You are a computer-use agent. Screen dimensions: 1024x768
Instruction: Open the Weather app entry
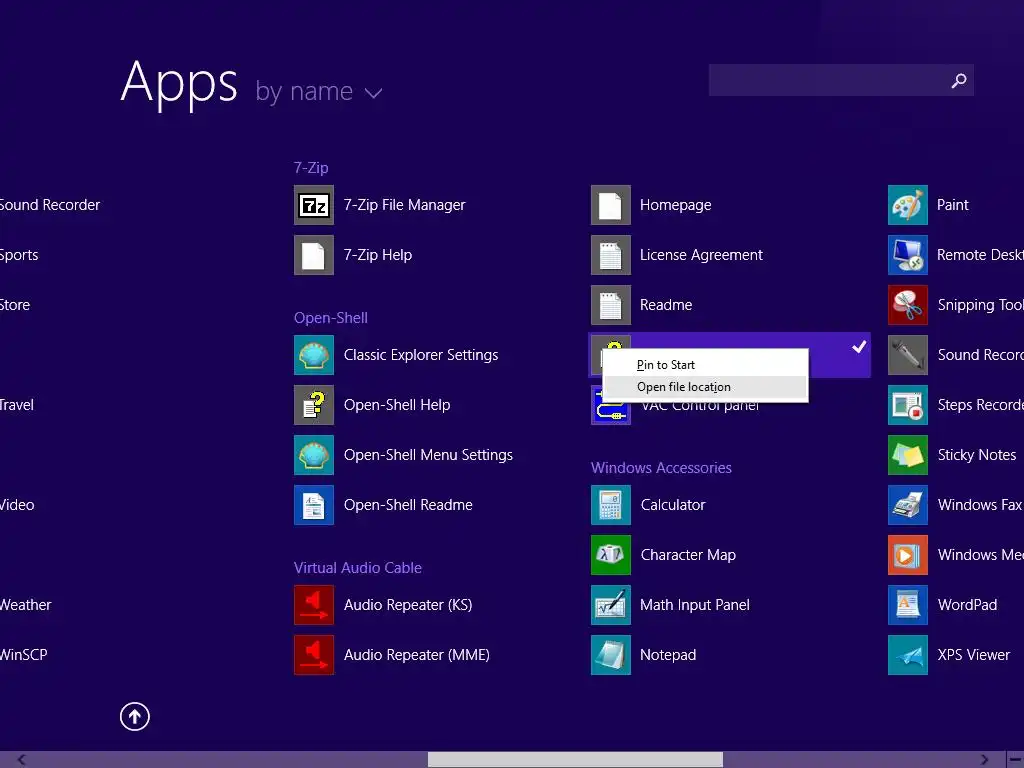click(25, 605)
